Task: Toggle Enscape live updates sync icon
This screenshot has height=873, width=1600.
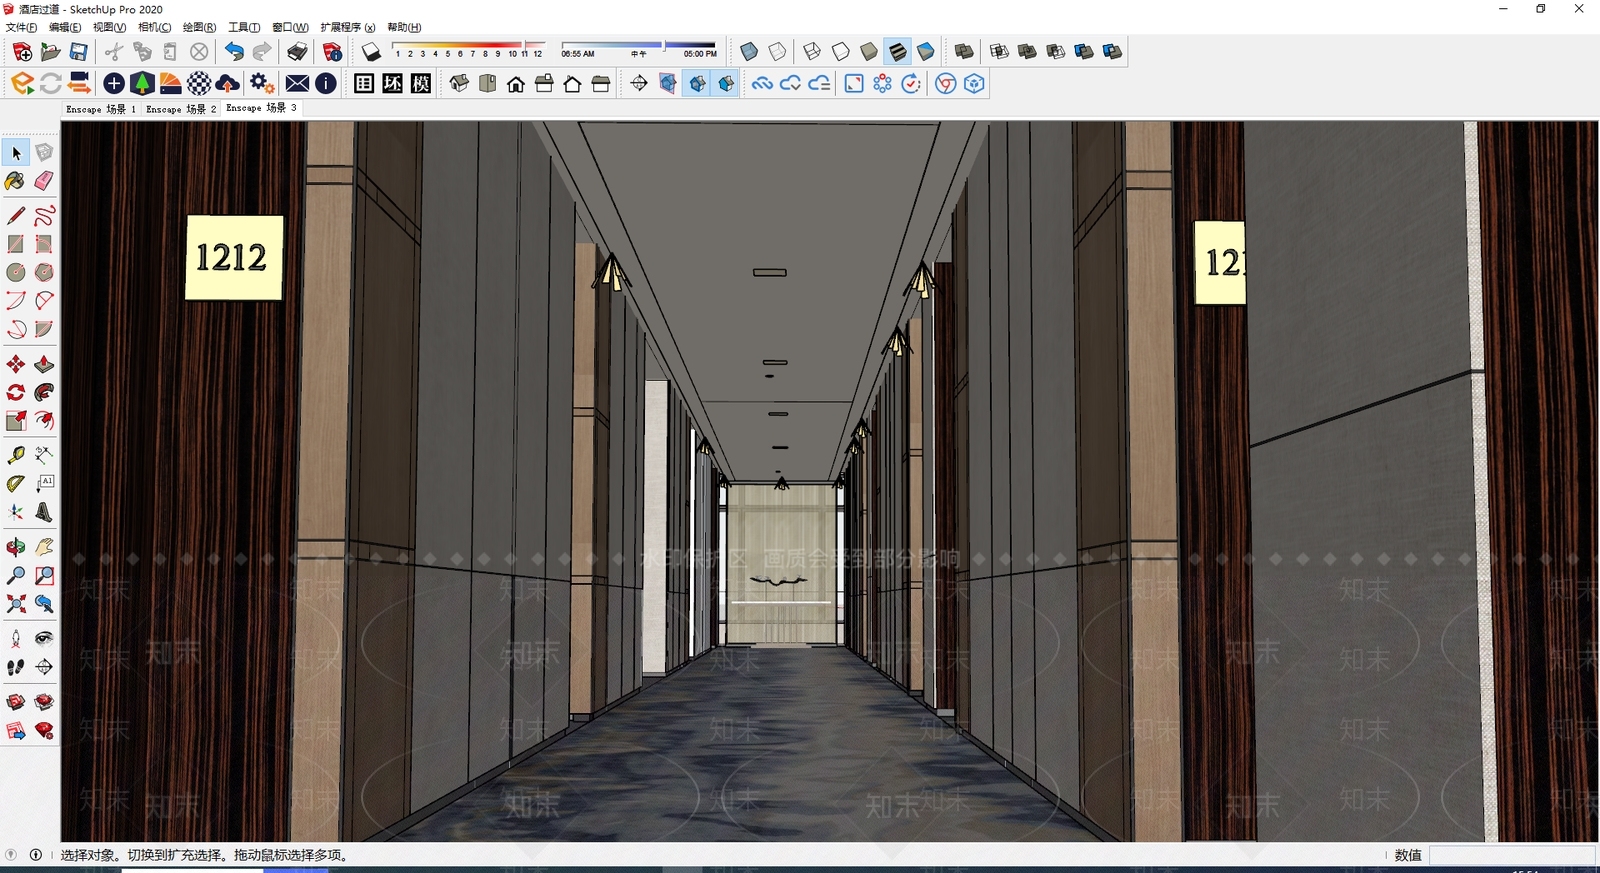Action: [x=50, y=84]
